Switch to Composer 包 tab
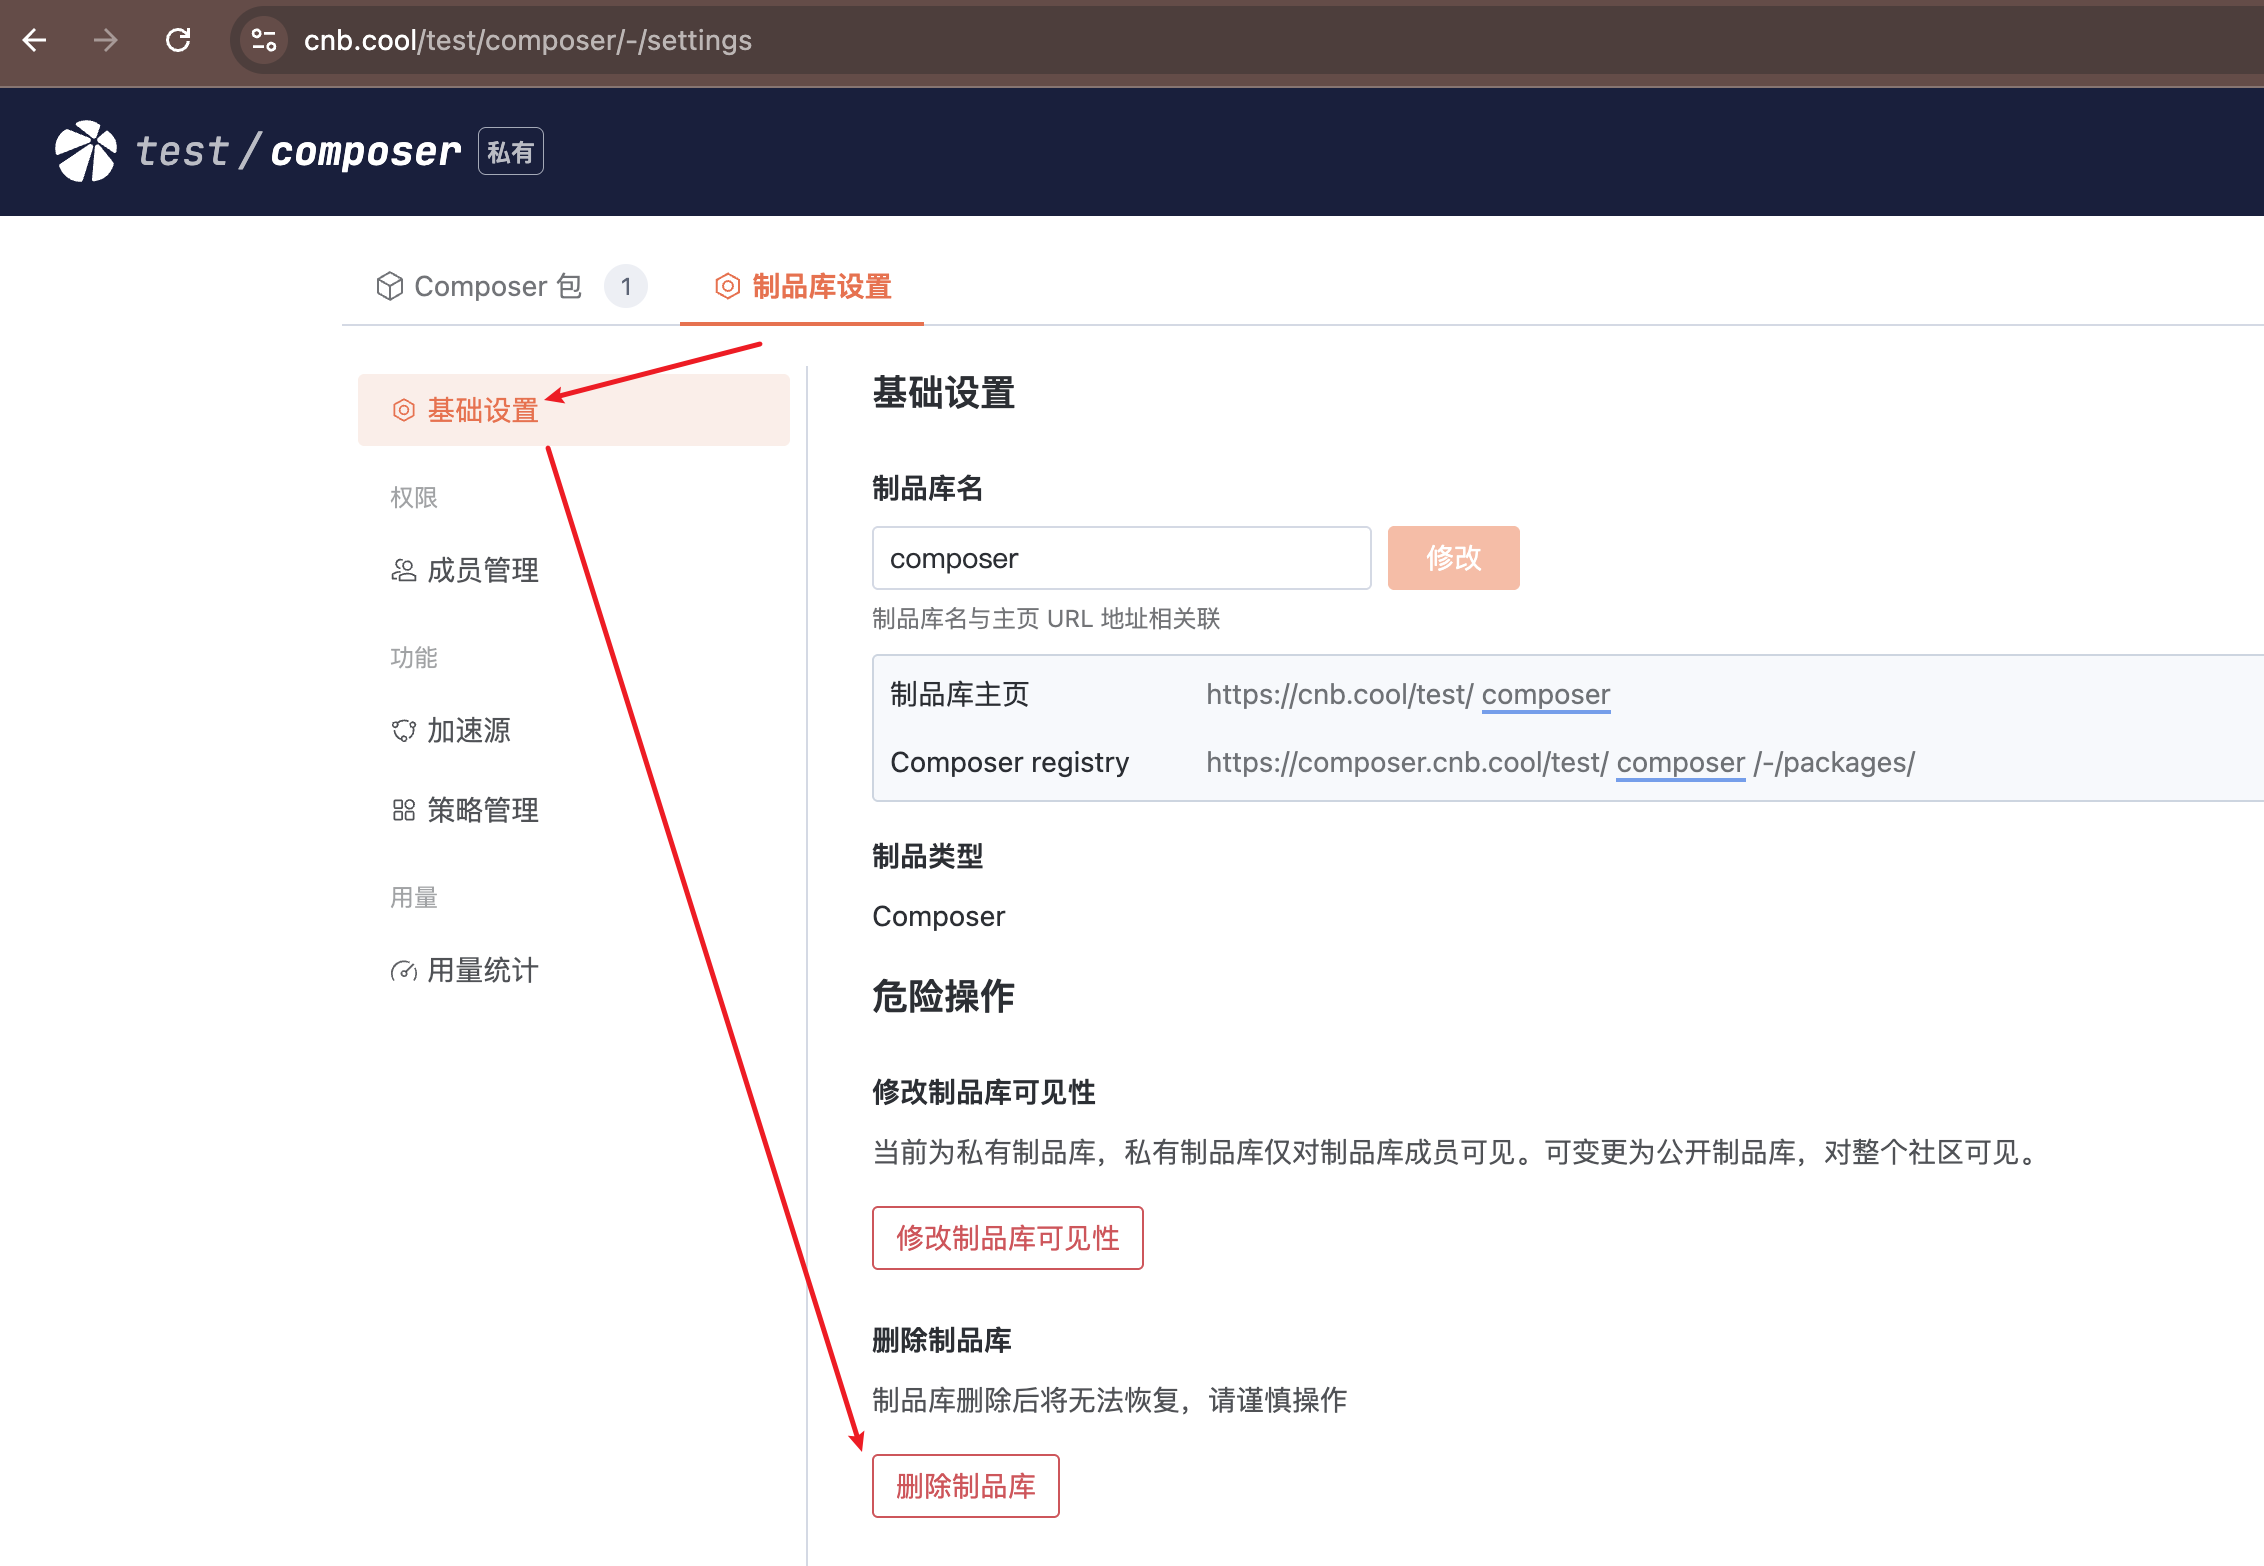This screenshot has width=2264, height=1566. tap(497, 287)
